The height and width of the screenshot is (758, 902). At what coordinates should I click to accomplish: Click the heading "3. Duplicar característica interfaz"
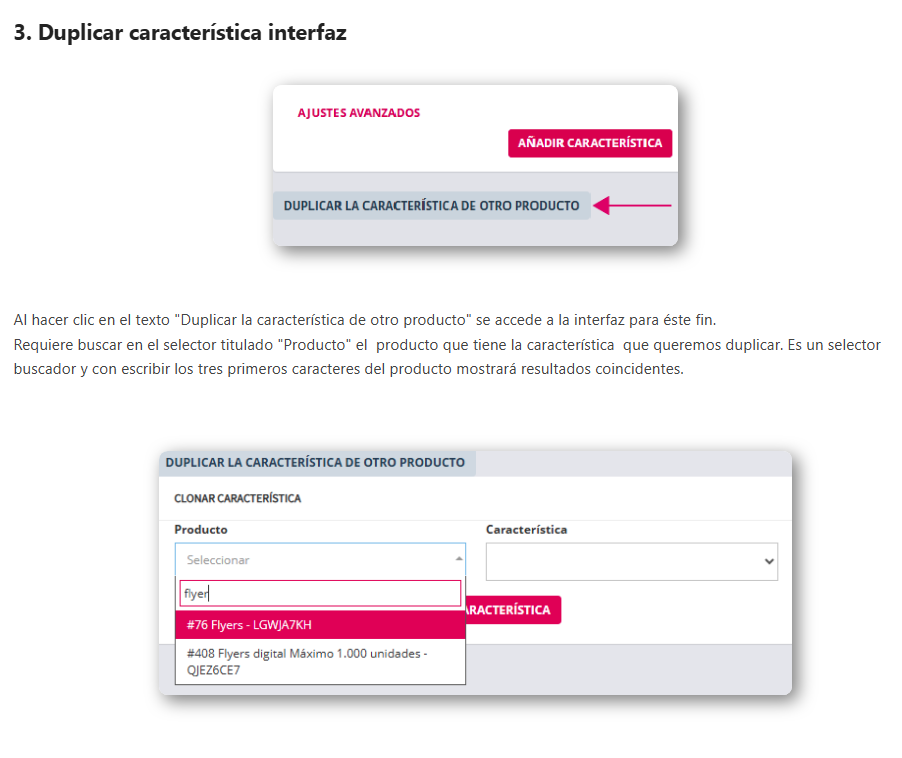(x=180, y=32)
